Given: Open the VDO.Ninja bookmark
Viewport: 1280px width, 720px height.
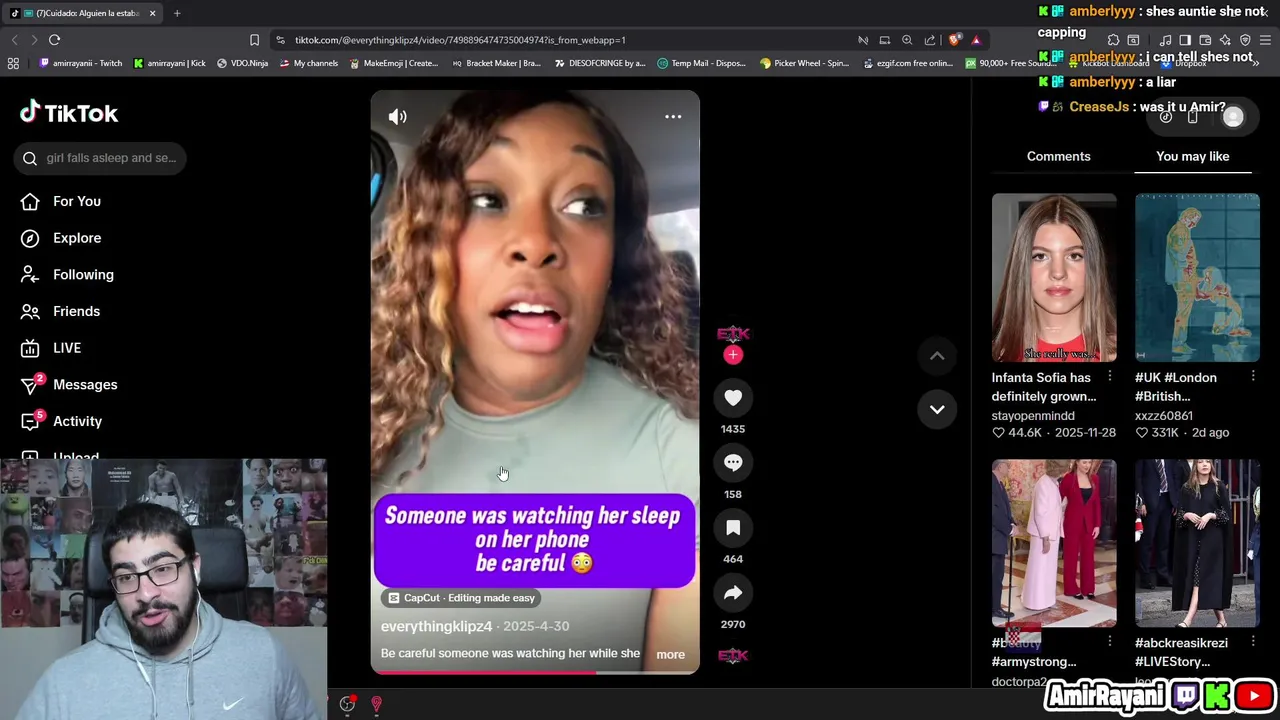Looking at the screenshot, I should tap(242, 63).
